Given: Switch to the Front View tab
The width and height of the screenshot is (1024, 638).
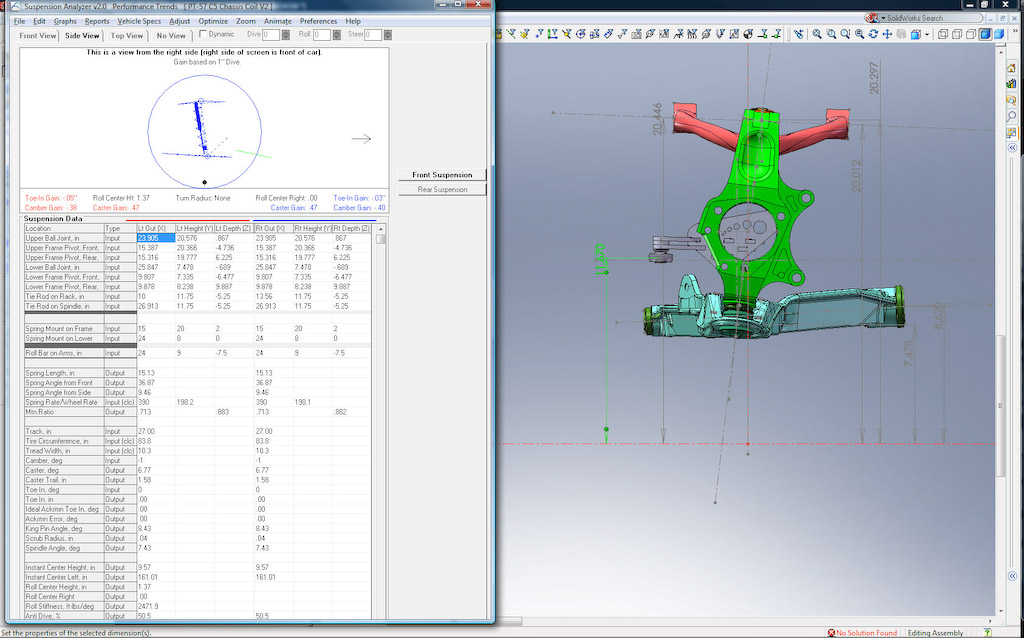Looking at the screenshot, I should pyautogui.click(x=38, y=35).
